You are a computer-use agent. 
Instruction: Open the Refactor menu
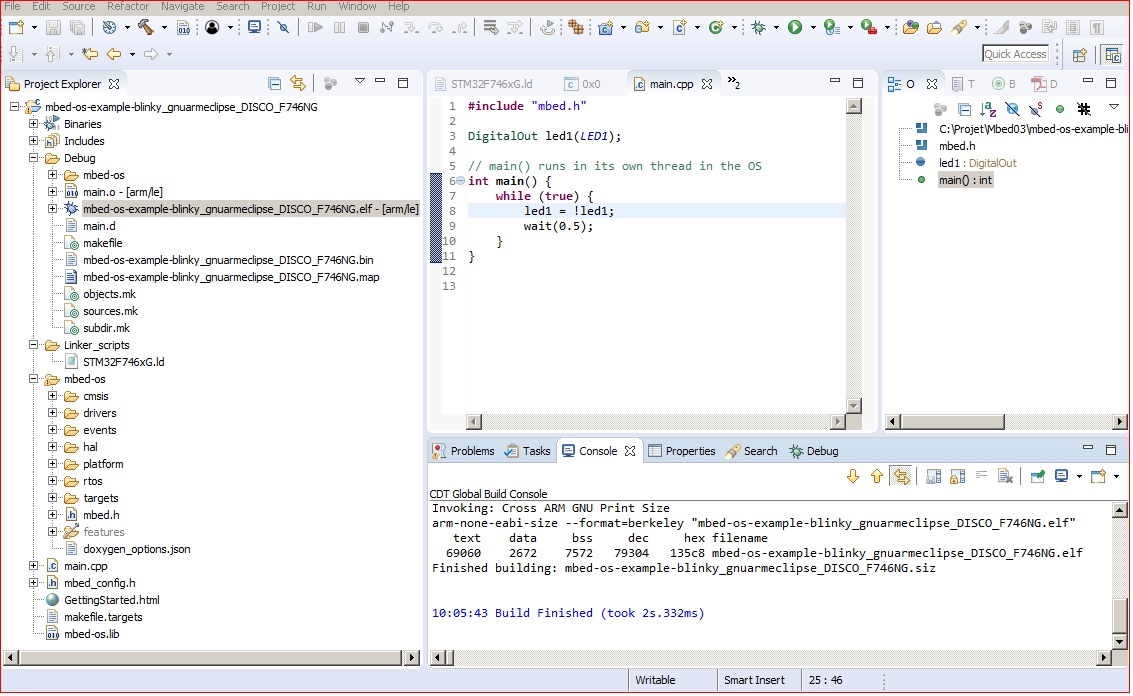click(x=128, y=6)
